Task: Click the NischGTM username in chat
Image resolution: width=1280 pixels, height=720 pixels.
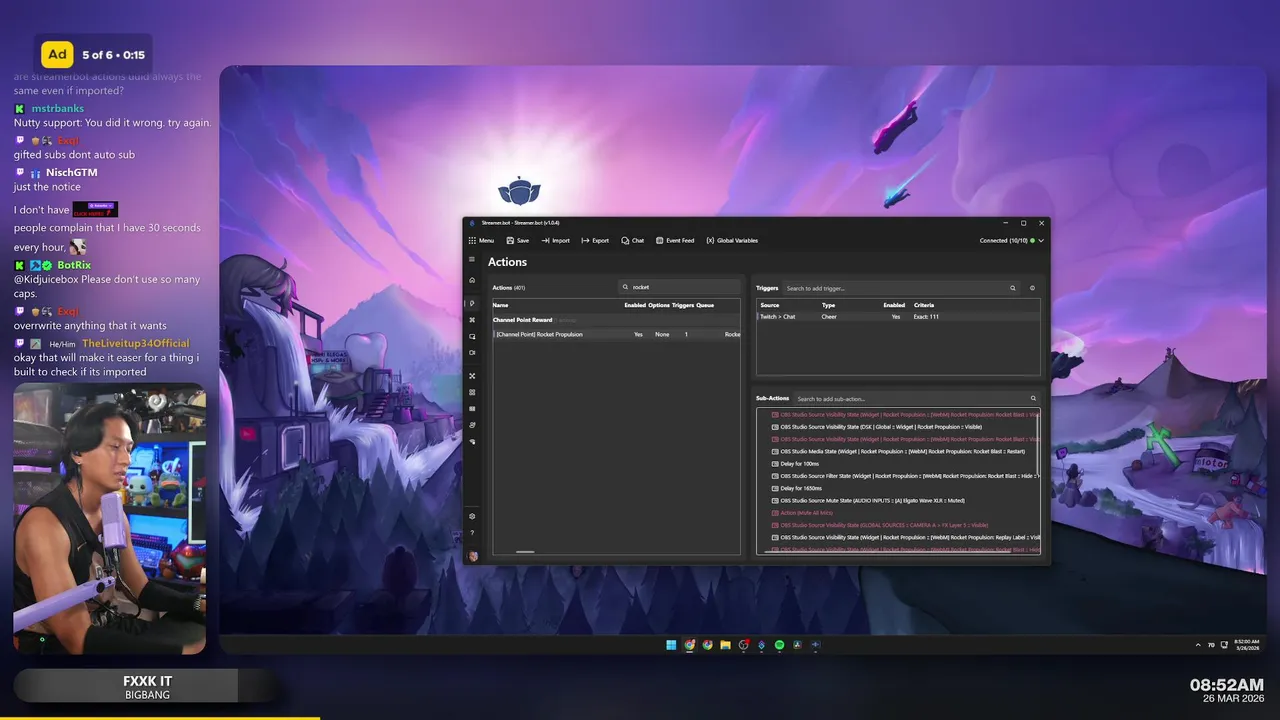Action: pos(72,172)
